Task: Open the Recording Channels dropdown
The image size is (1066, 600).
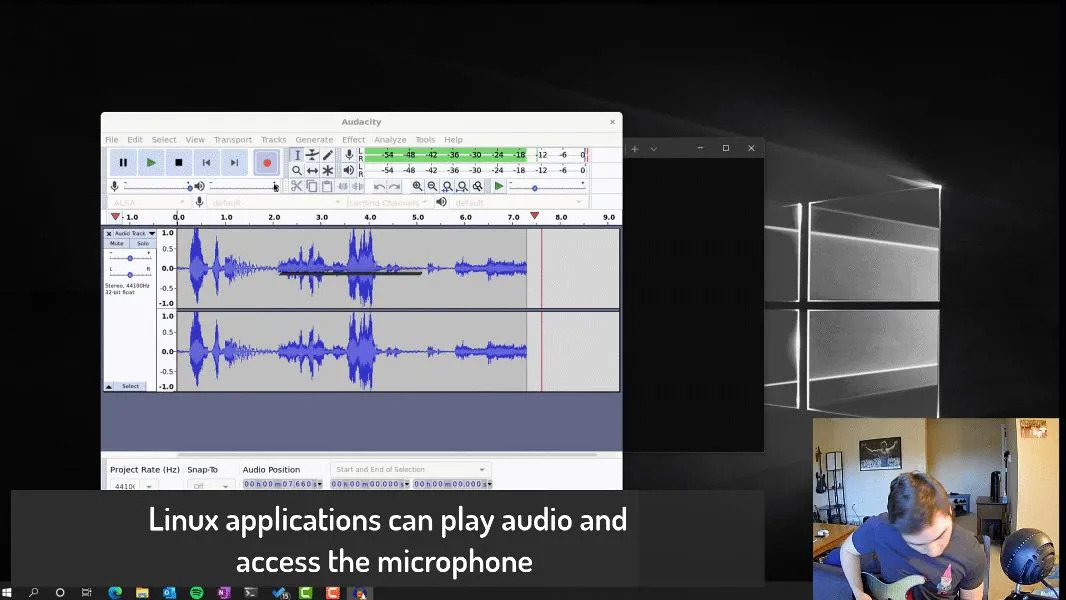Action: [x=388, y=202]
